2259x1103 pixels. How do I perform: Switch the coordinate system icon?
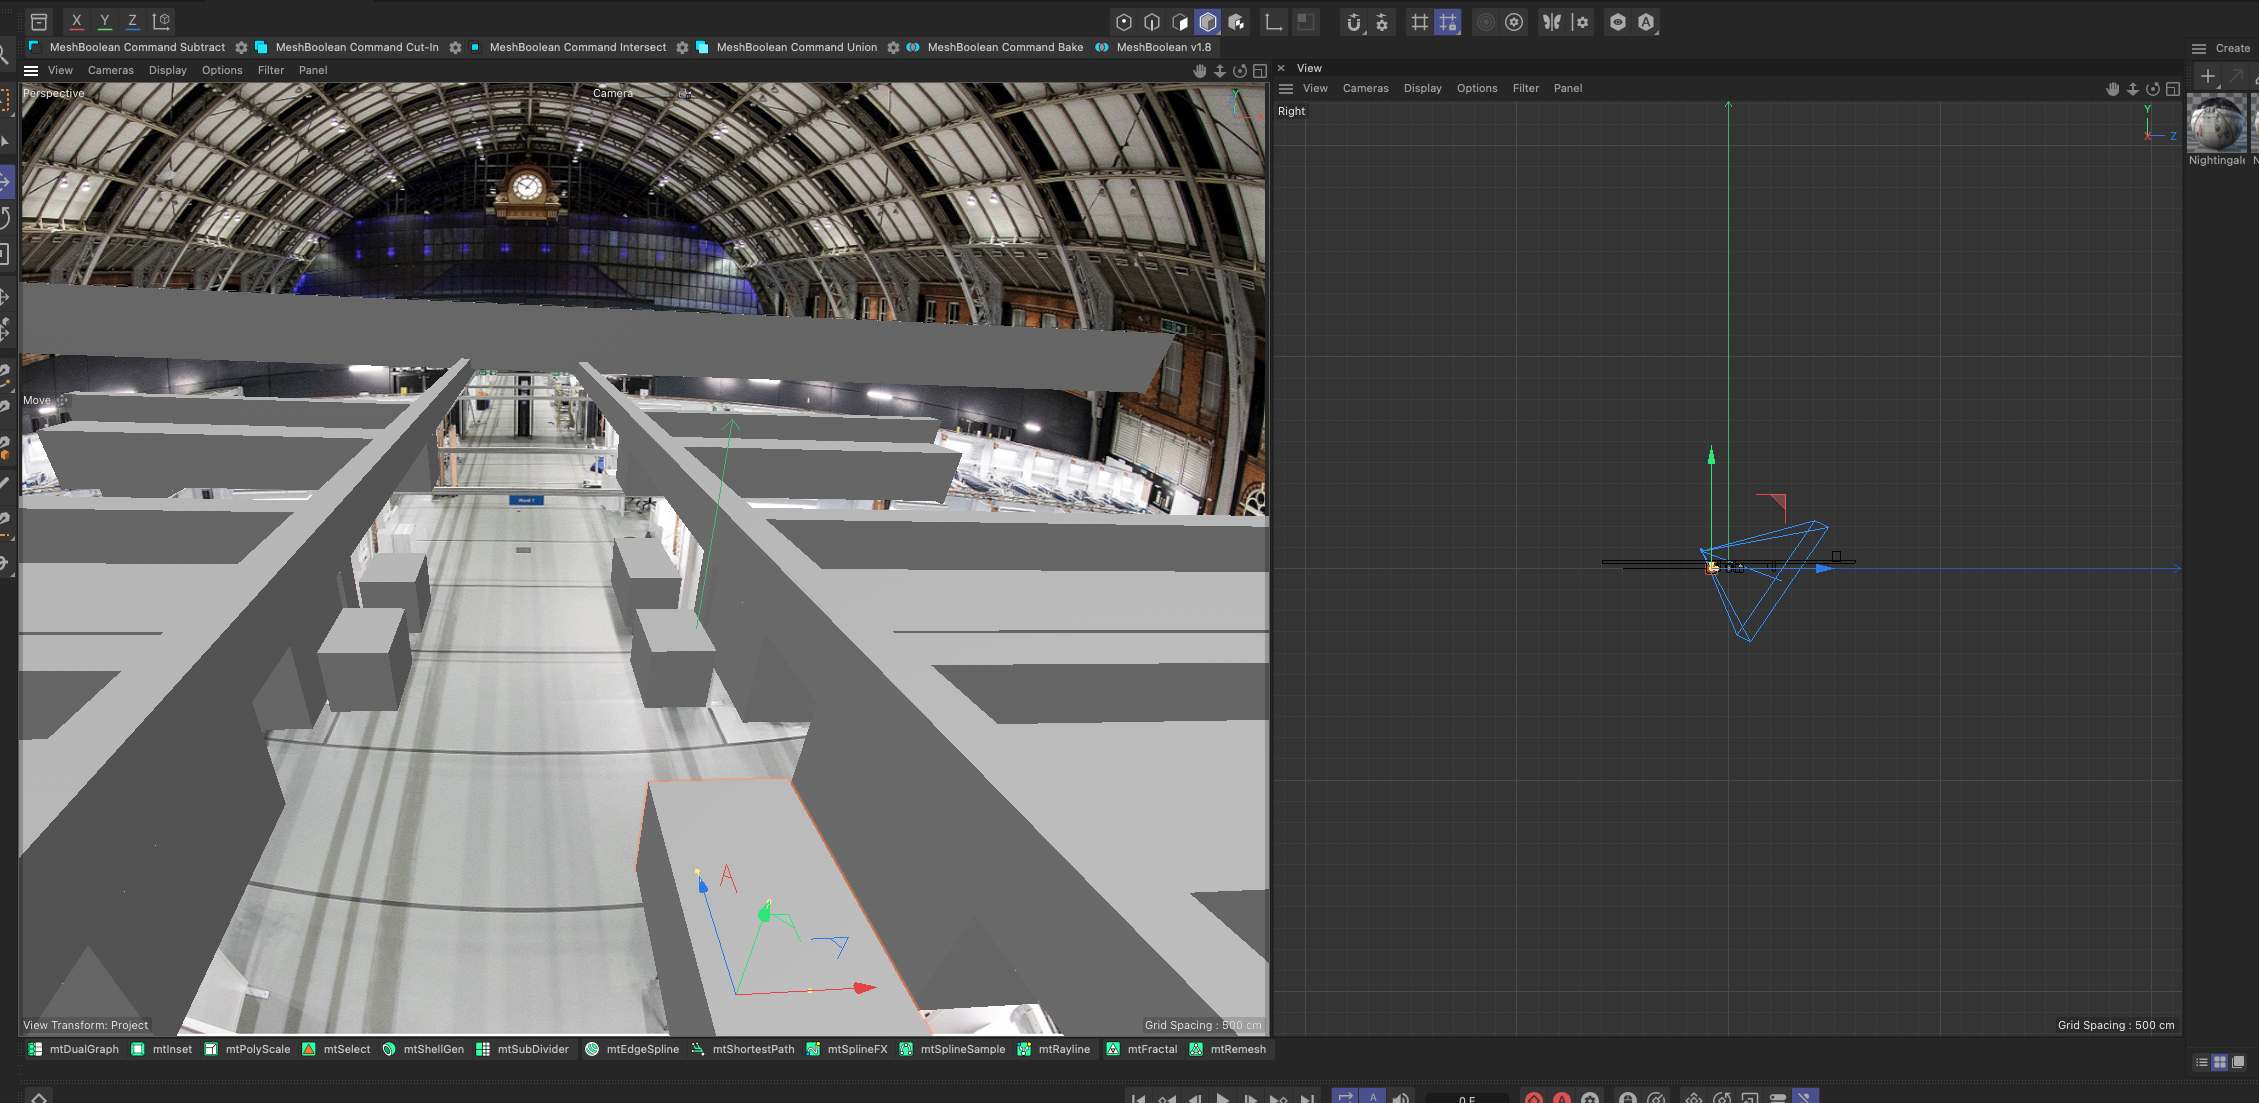(x=161, y=21)
